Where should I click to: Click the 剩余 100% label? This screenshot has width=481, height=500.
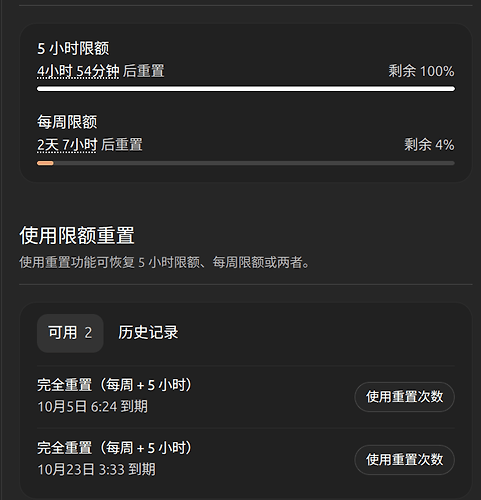(421, 71)
